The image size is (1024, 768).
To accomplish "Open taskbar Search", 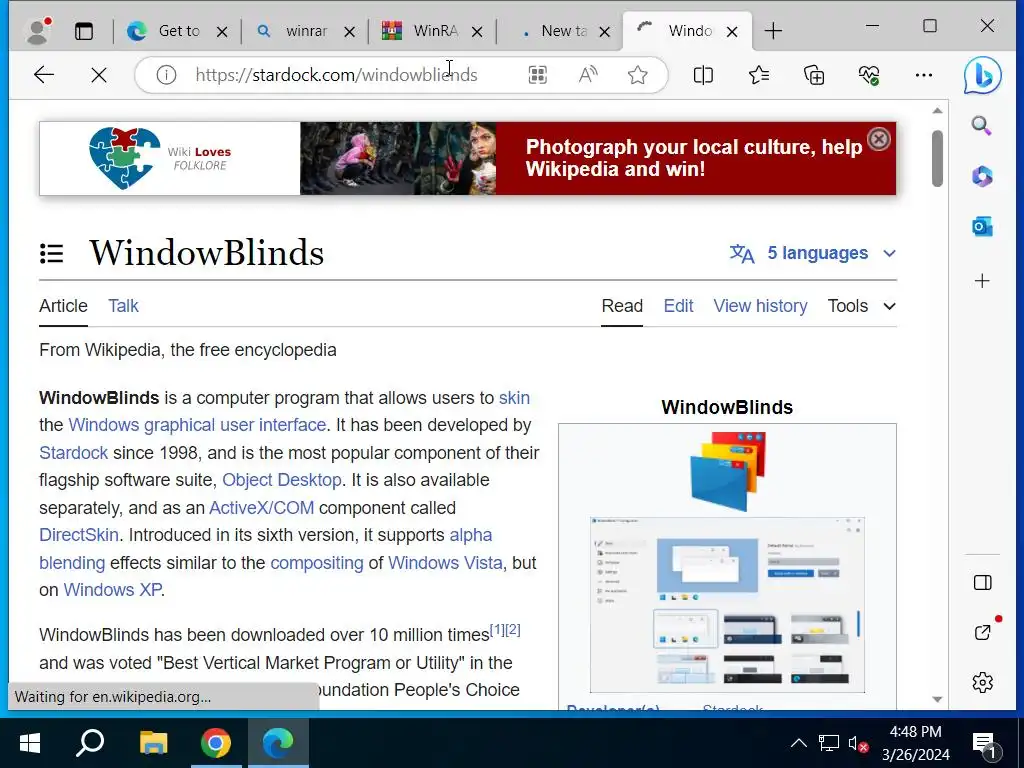I will point(90,743).
